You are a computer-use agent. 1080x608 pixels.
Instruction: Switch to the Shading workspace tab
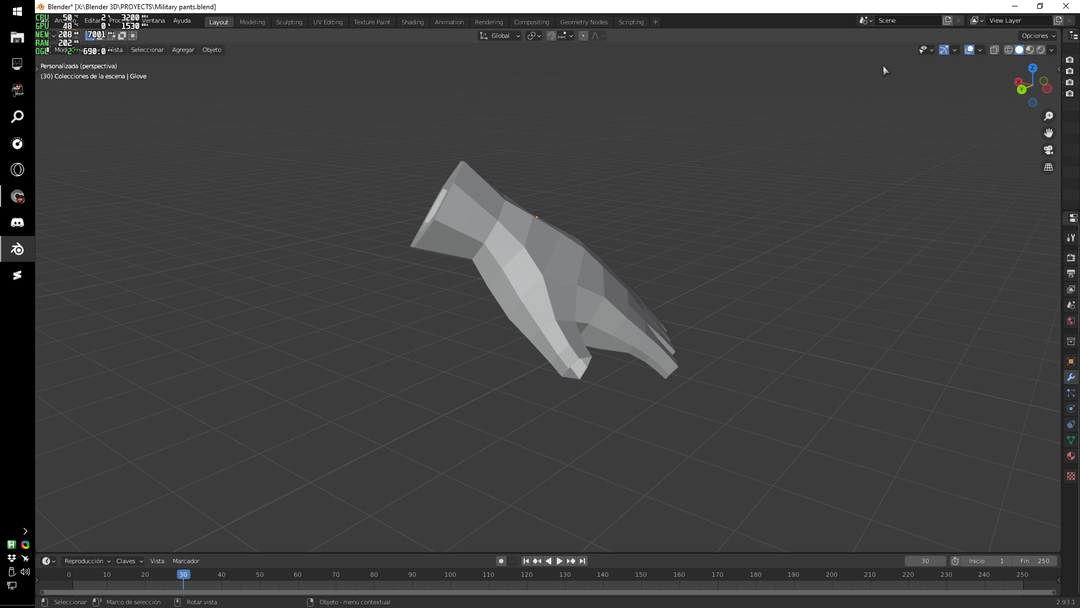click(x=412, y=21)
